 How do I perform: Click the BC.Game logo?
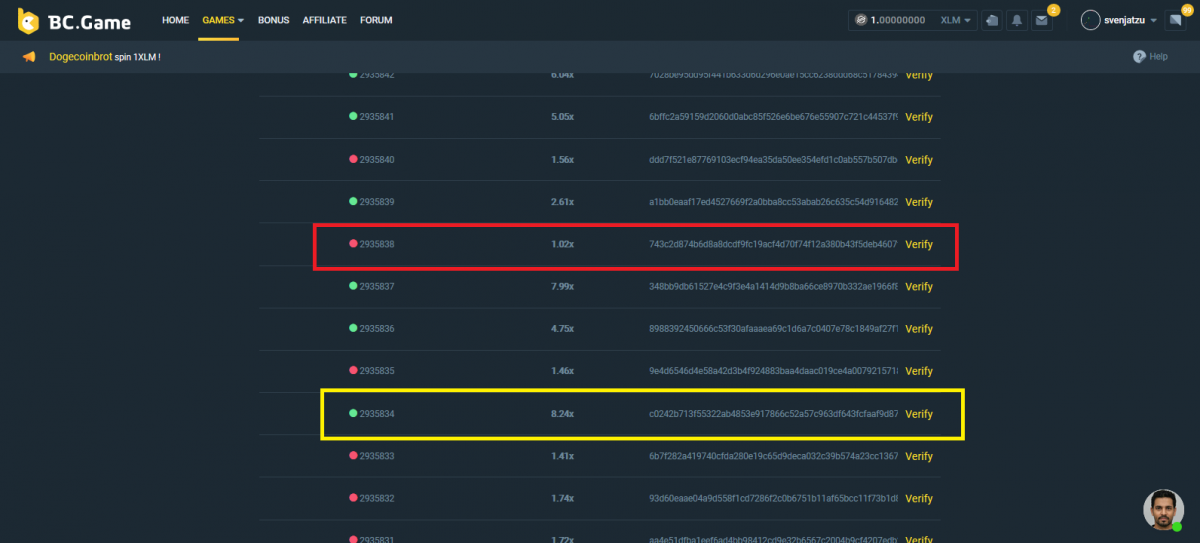tap(76, 20)
